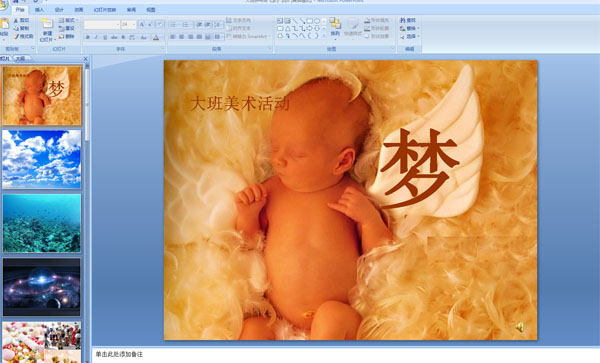Select the Format Painter brush icon
This screenshot has height=363, width=600.
(x=16, y=36)
